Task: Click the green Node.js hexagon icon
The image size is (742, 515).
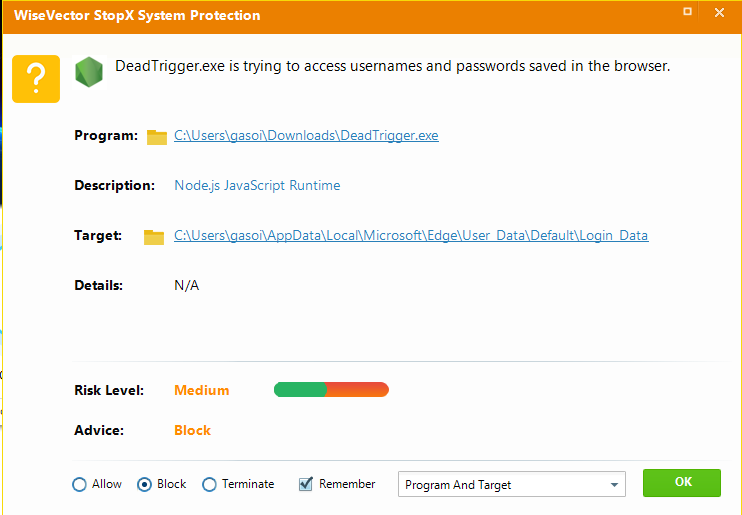Action: point(90,71)
